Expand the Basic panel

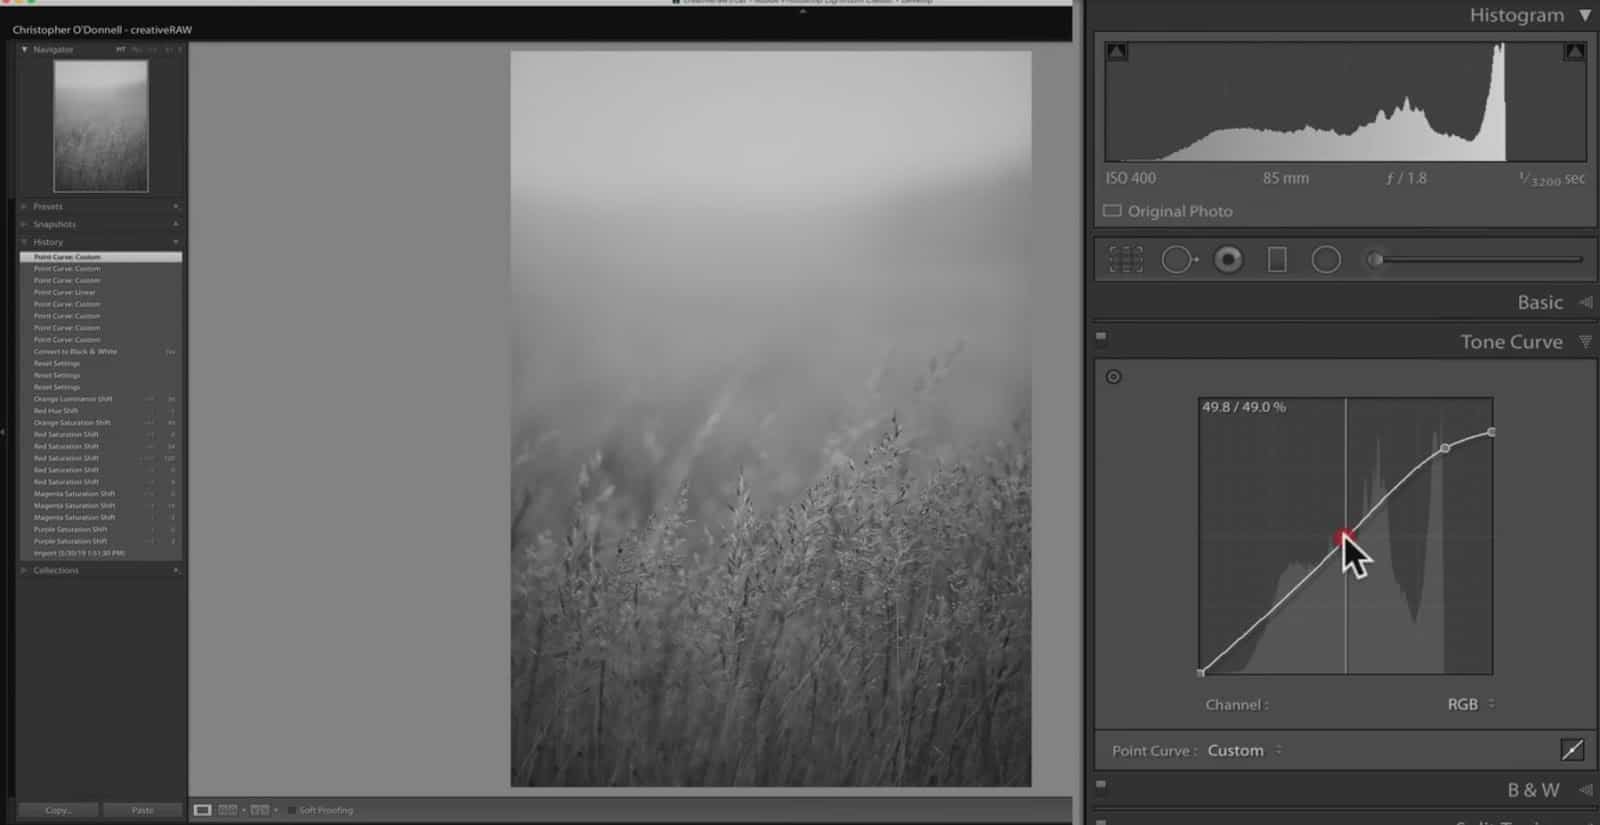point(1585,302)
